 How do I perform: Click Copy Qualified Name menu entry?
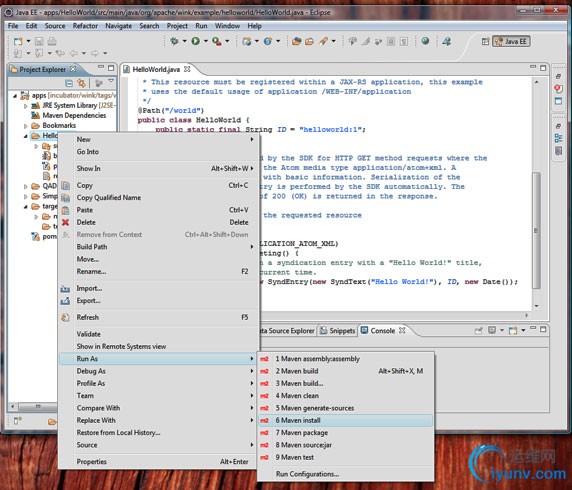click(158, 198)
